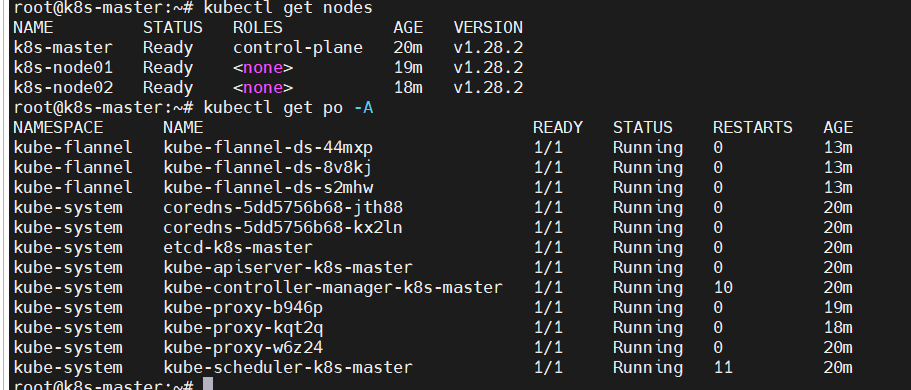Select pod name kube-apiserver-k8s-master

[x=288, y=267]
